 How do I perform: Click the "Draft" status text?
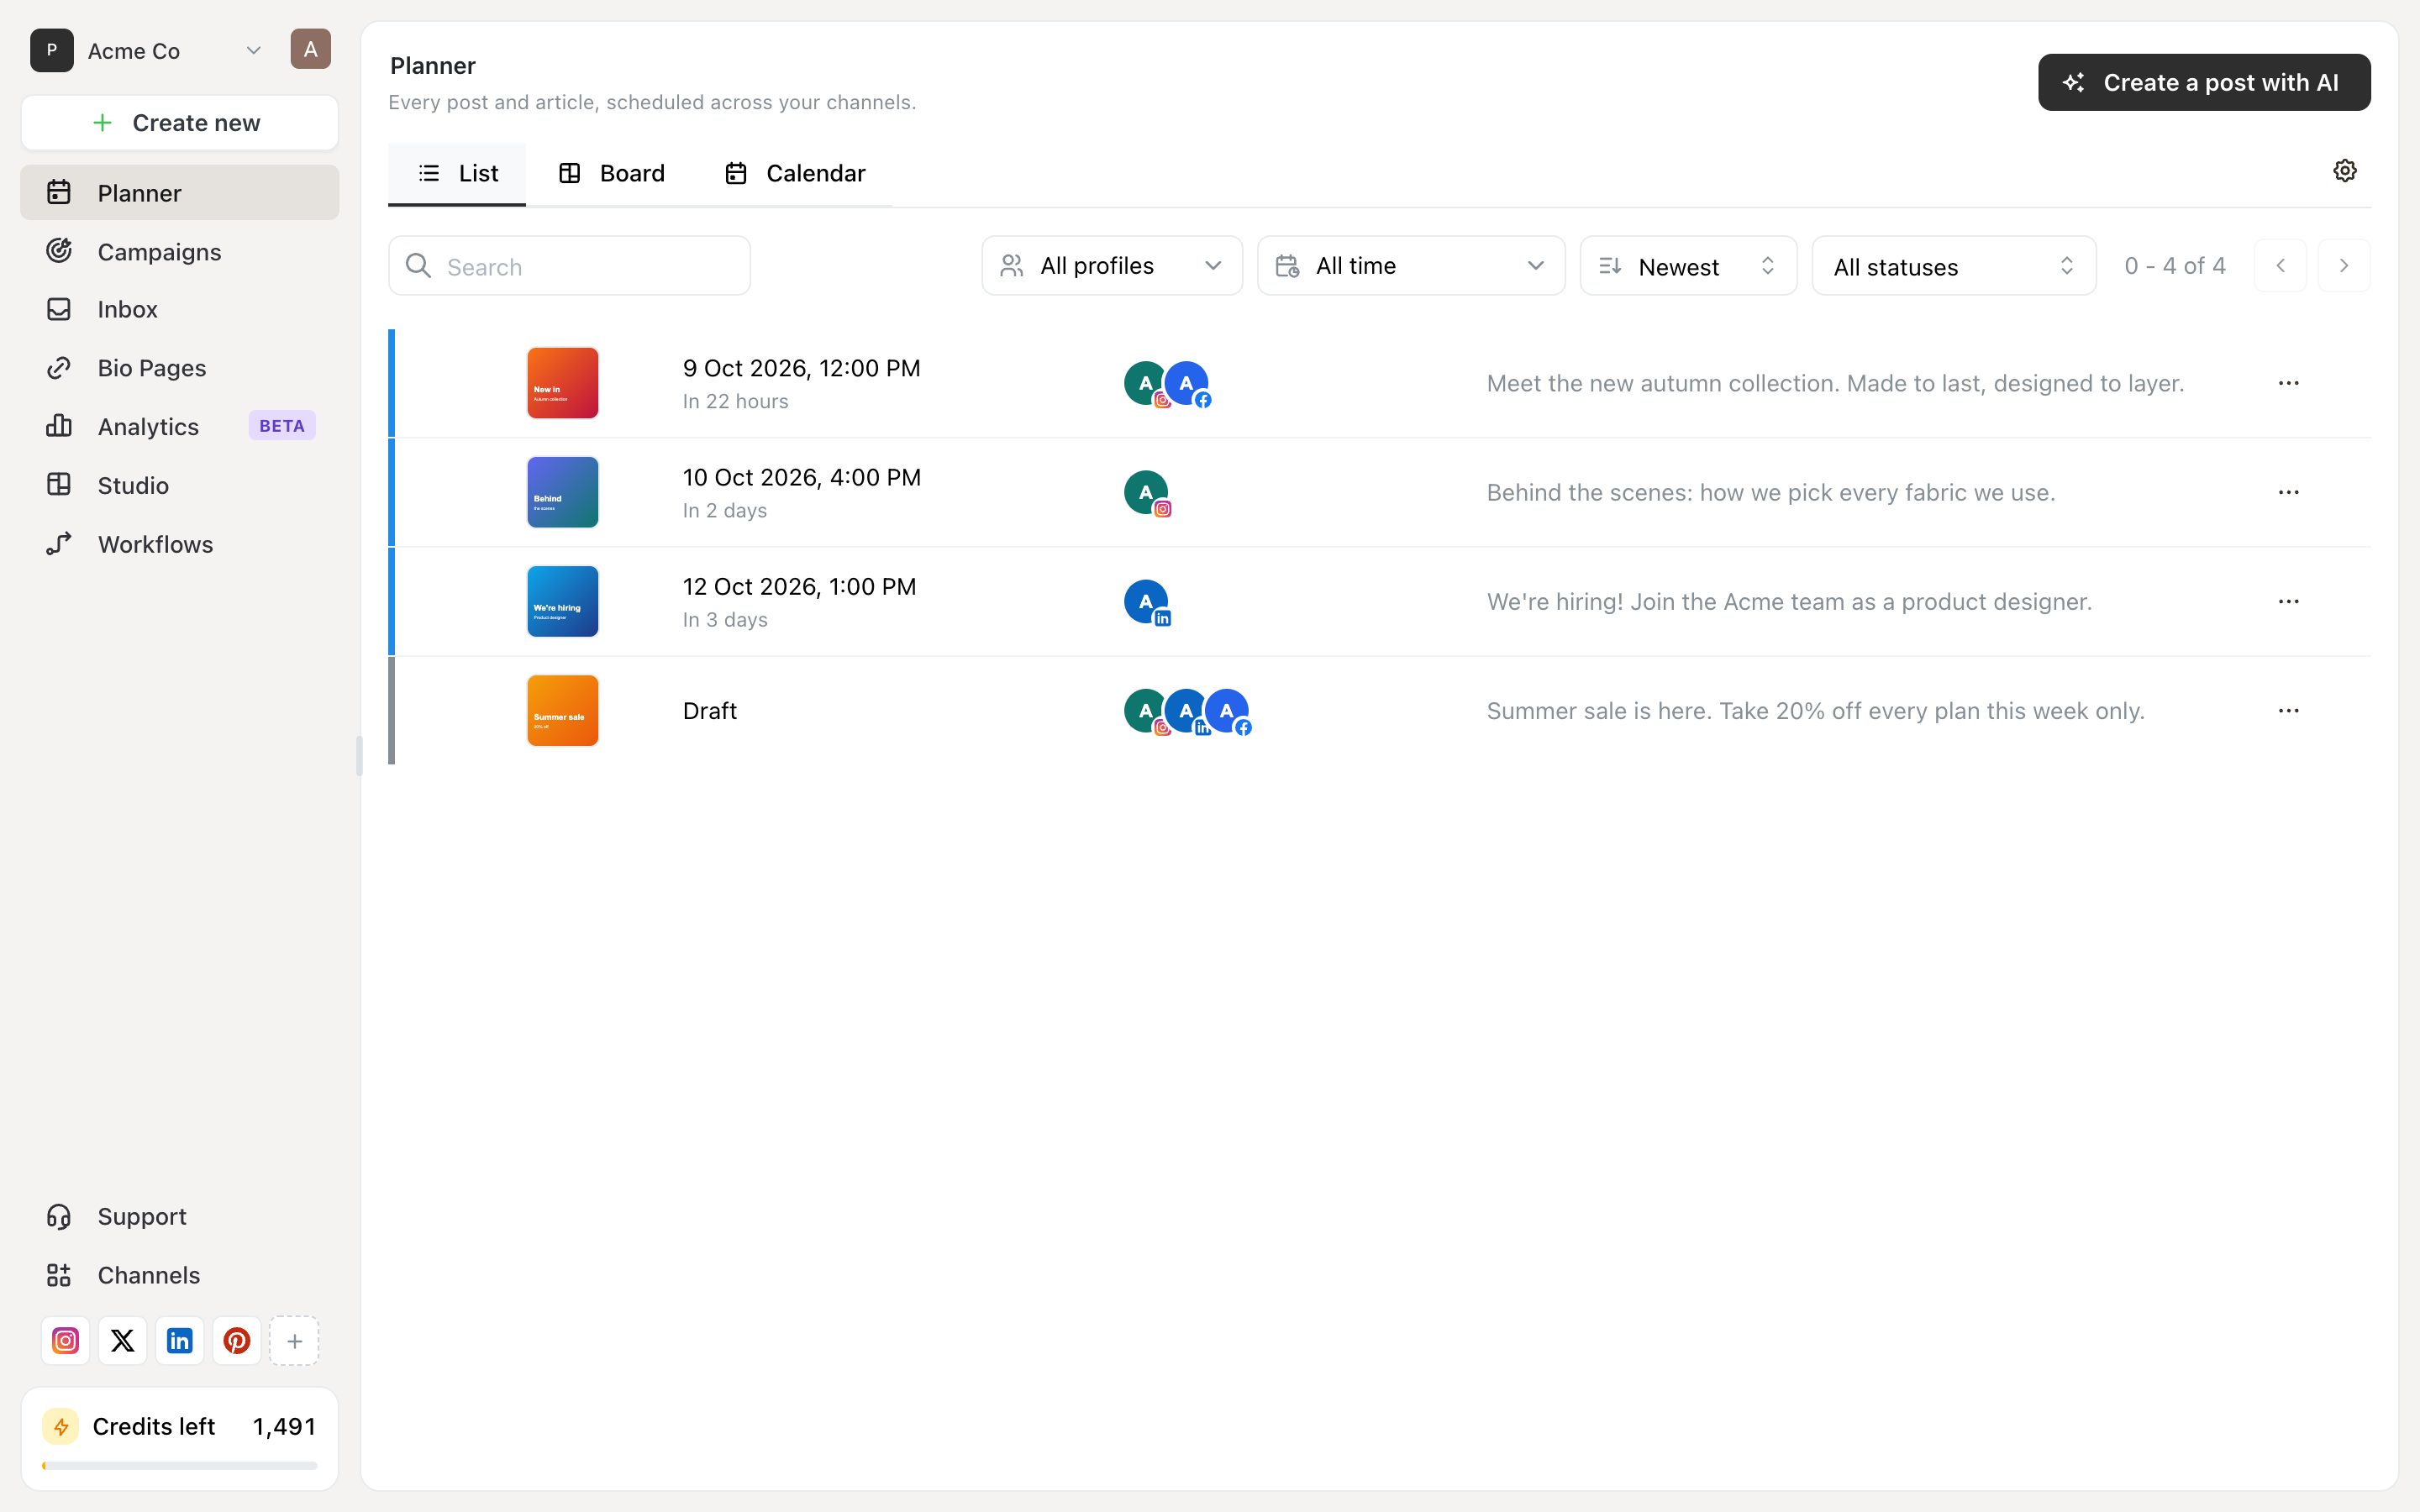(710, 711)
